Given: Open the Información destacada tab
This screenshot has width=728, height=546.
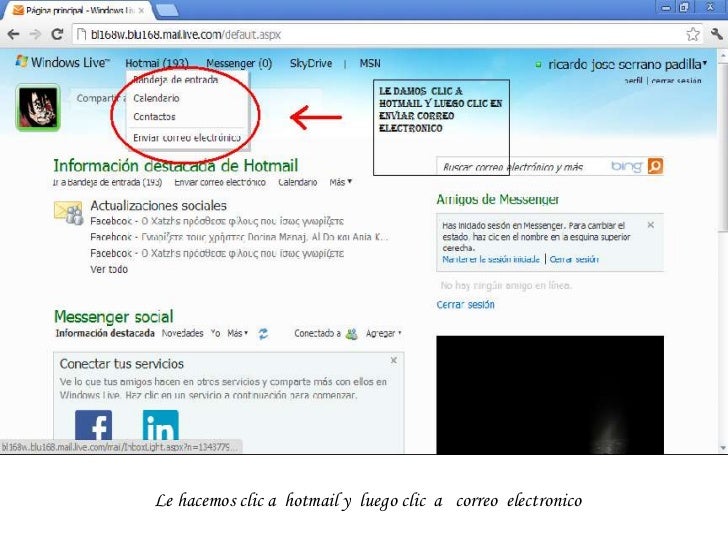Looking at the screenshot, I should click(x=105, y=333).
